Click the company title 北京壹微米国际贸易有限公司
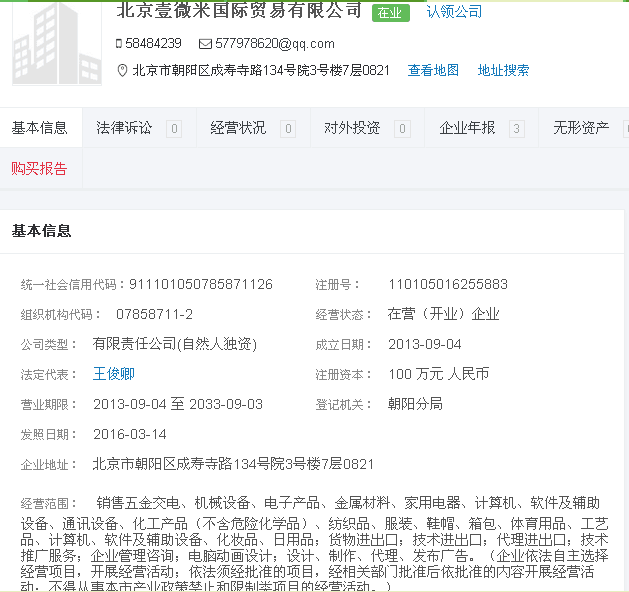629x592 pixels. point(239,11)
